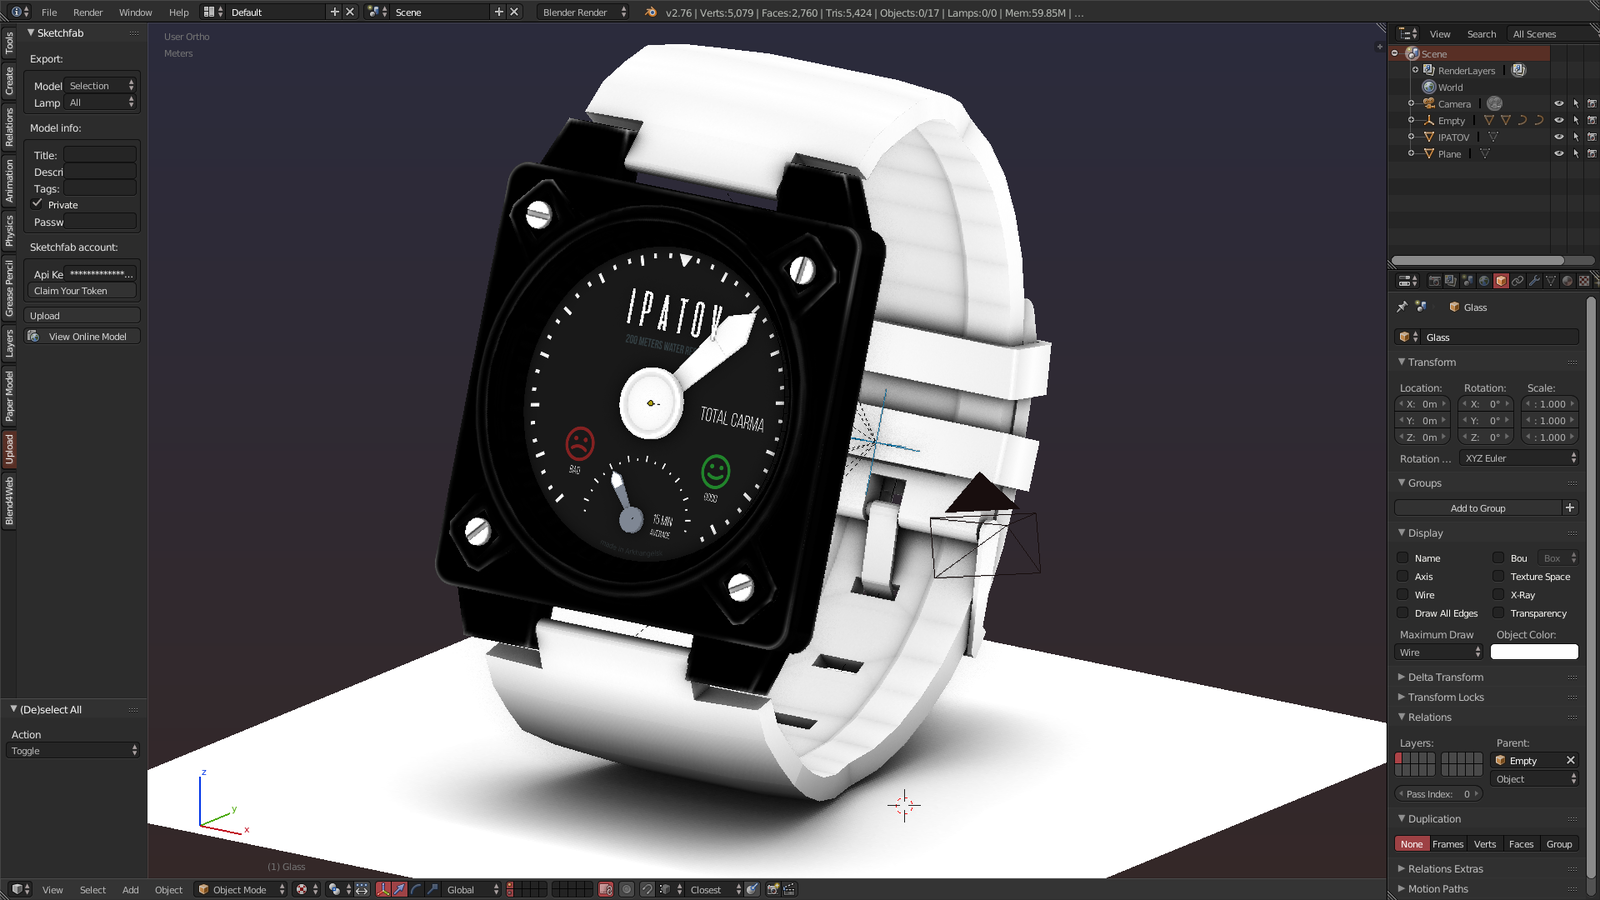
Task: Open the Constraints chain-link properties tab
Action: coord(1517,281)
